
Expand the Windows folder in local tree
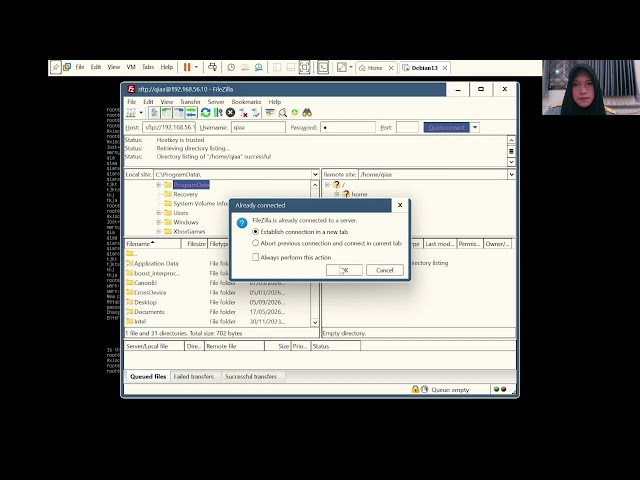tap(159, 222)
